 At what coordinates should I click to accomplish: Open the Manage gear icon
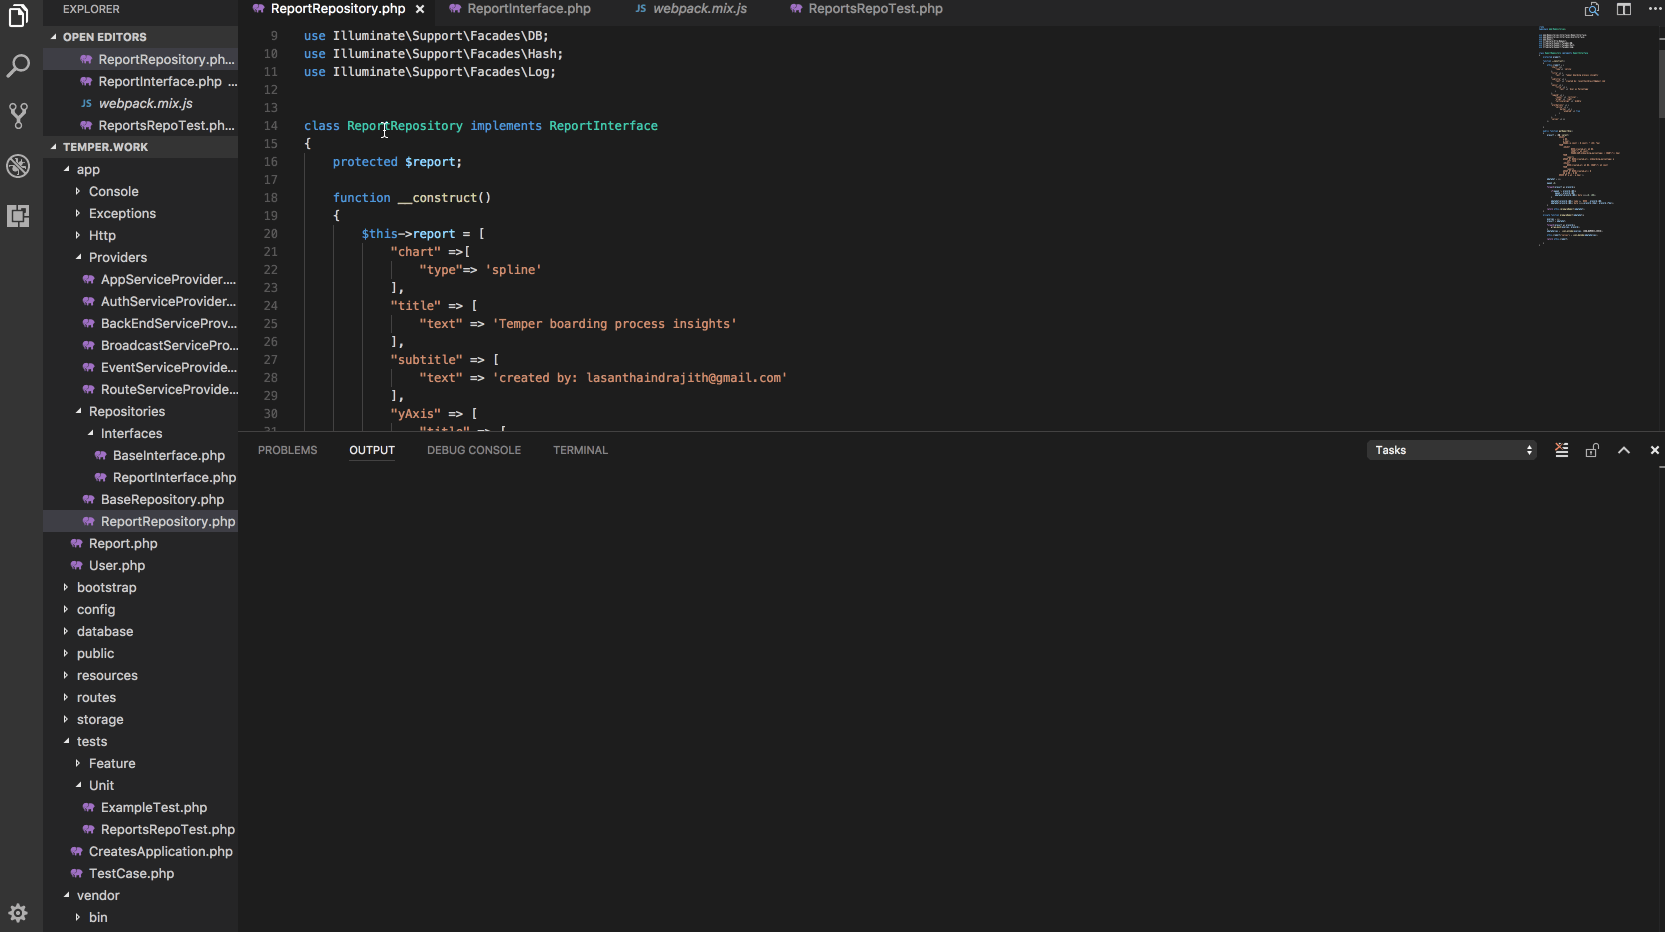tap(18, 912)
